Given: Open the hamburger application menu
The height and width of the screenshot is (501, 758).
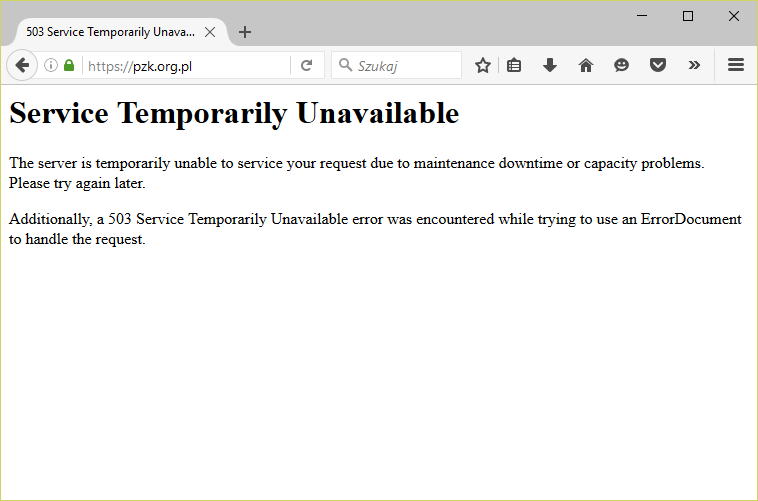Looking at the screenshot, I should (x=736, y=65).
